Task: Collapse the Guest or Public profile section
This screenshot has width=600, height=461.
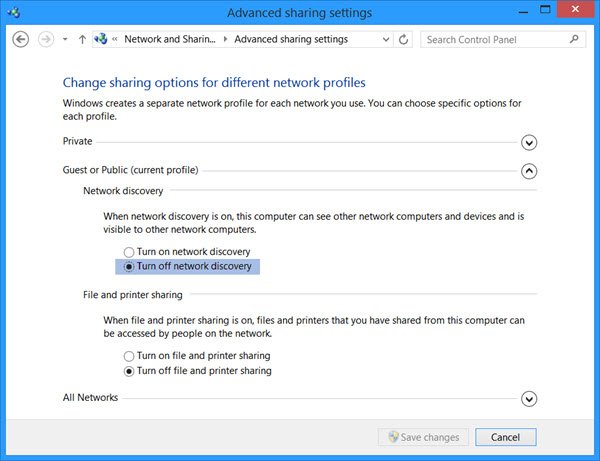Action: pos(529,171)
